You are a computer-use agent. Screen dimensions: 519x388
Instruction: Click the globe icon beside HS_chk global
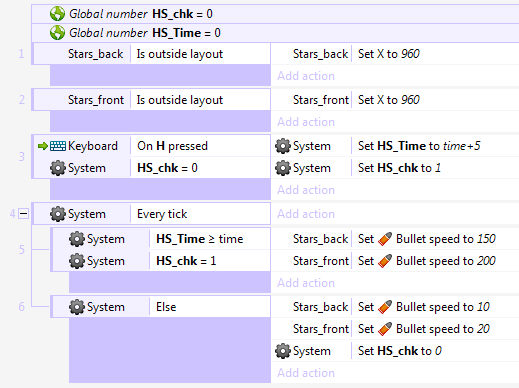(57, 14)
